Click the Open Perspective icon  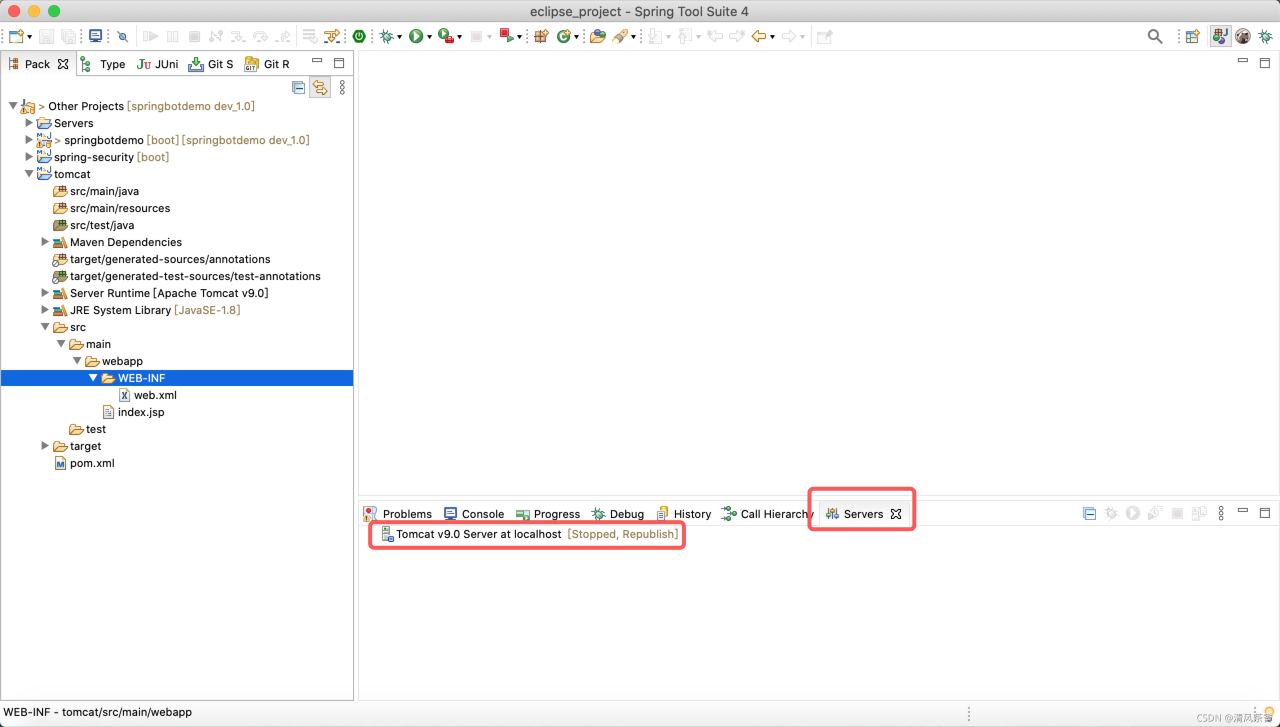(1192, 36)
